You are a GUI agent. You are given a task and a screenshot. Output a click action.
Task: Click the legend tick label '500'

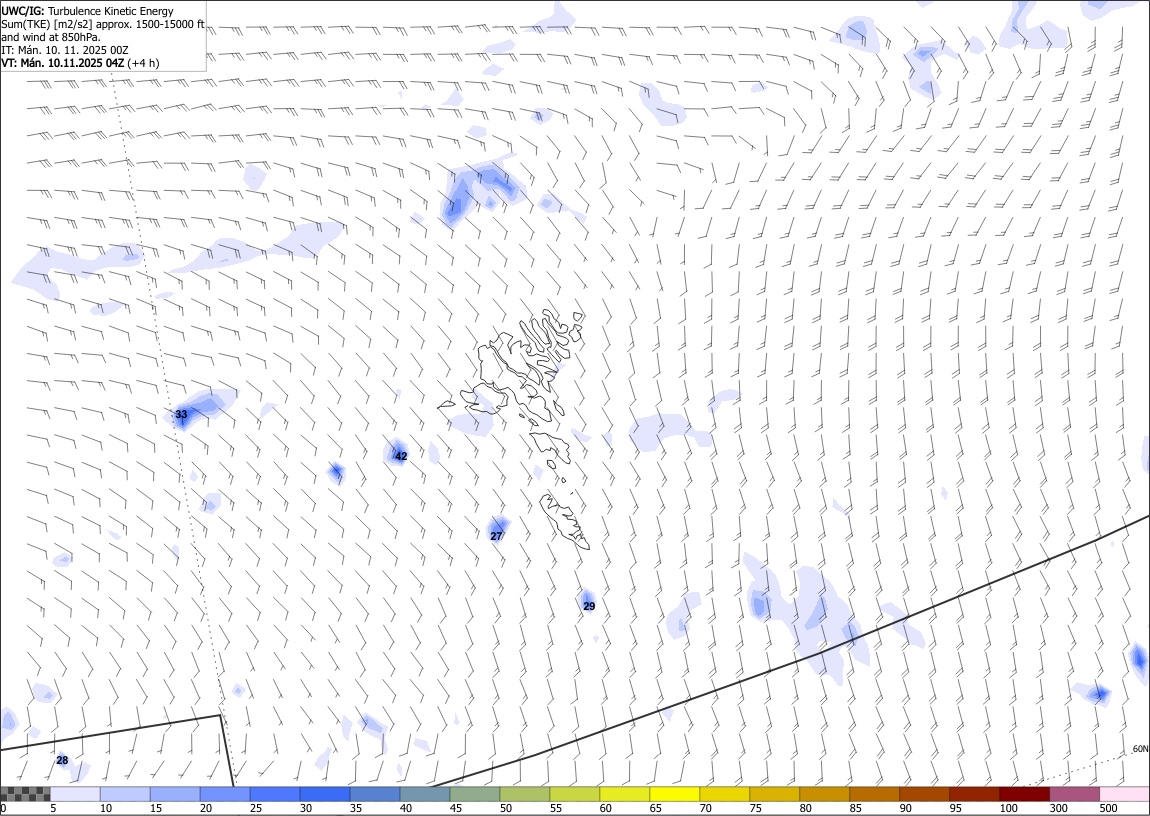pyautogui.click(x=1108, y=808)
